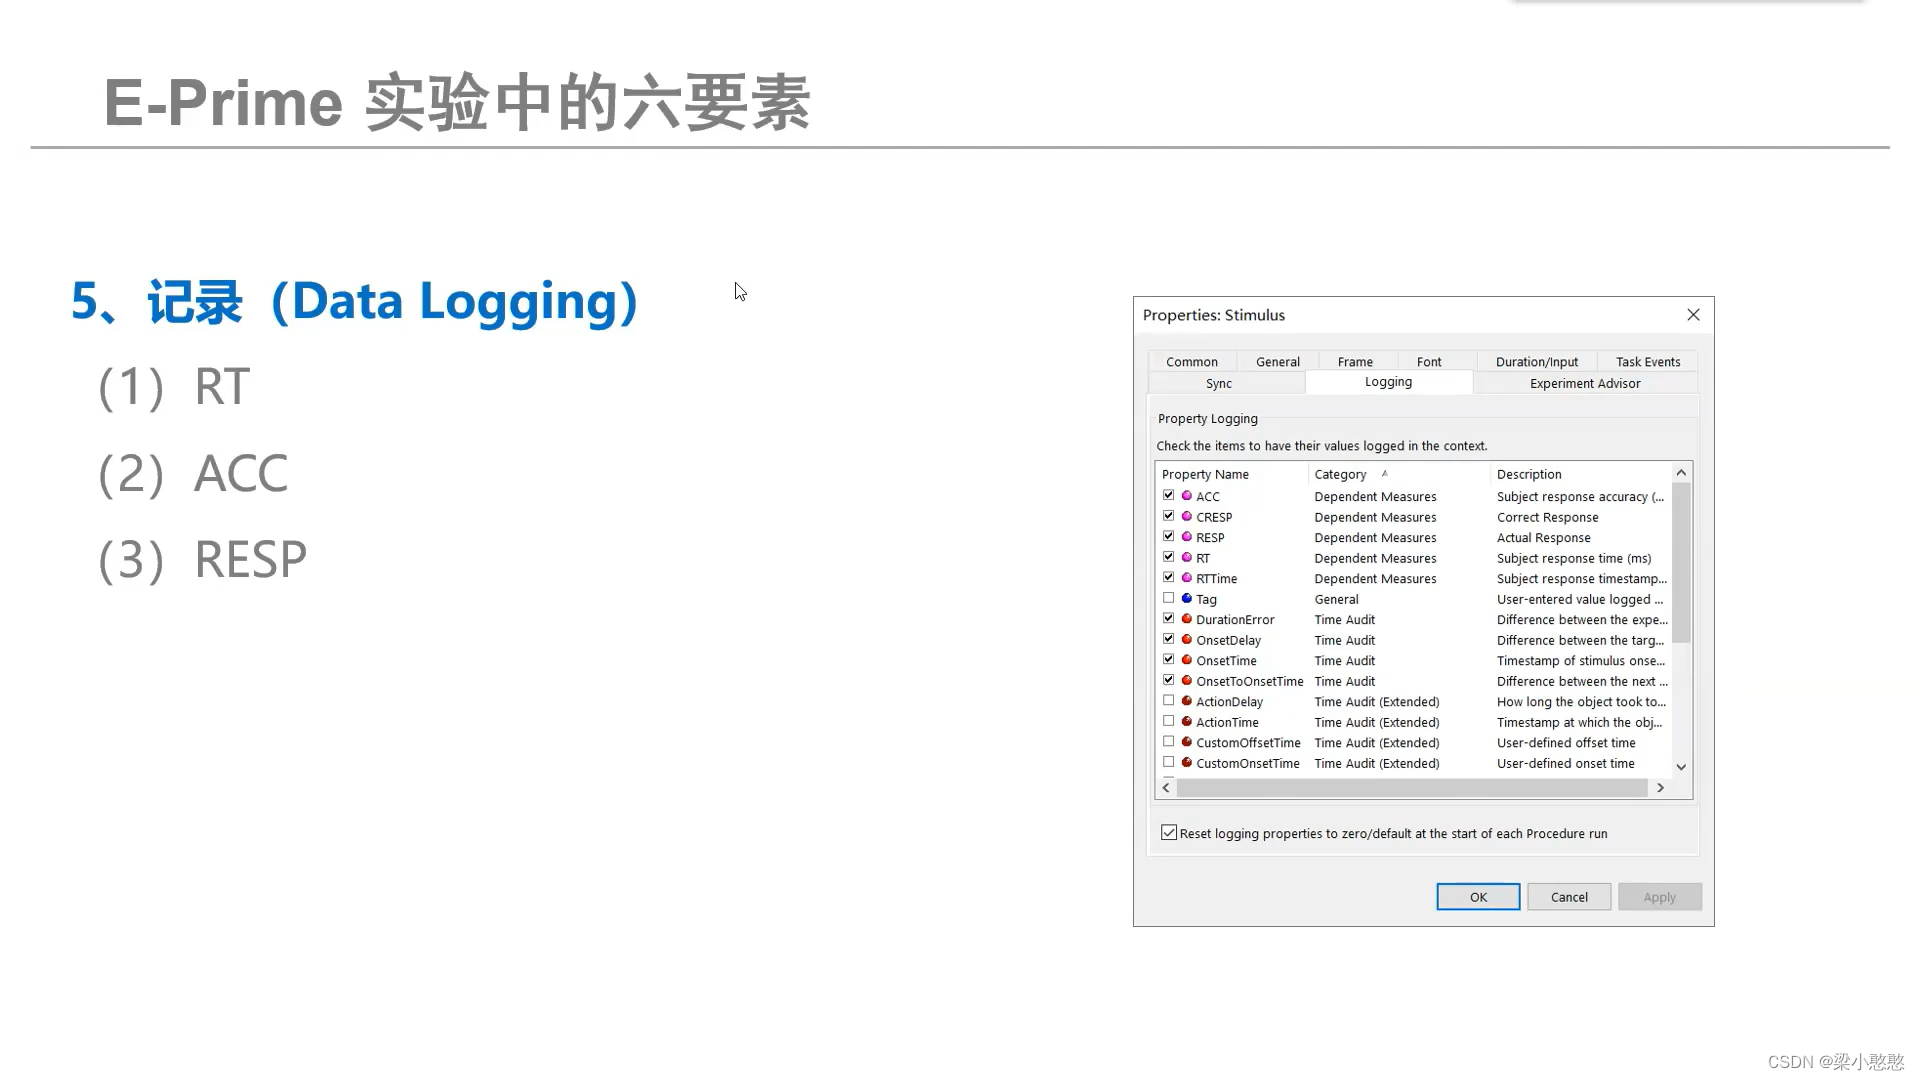Click the red OnsetDelay property icon

tap(1187, 640)
